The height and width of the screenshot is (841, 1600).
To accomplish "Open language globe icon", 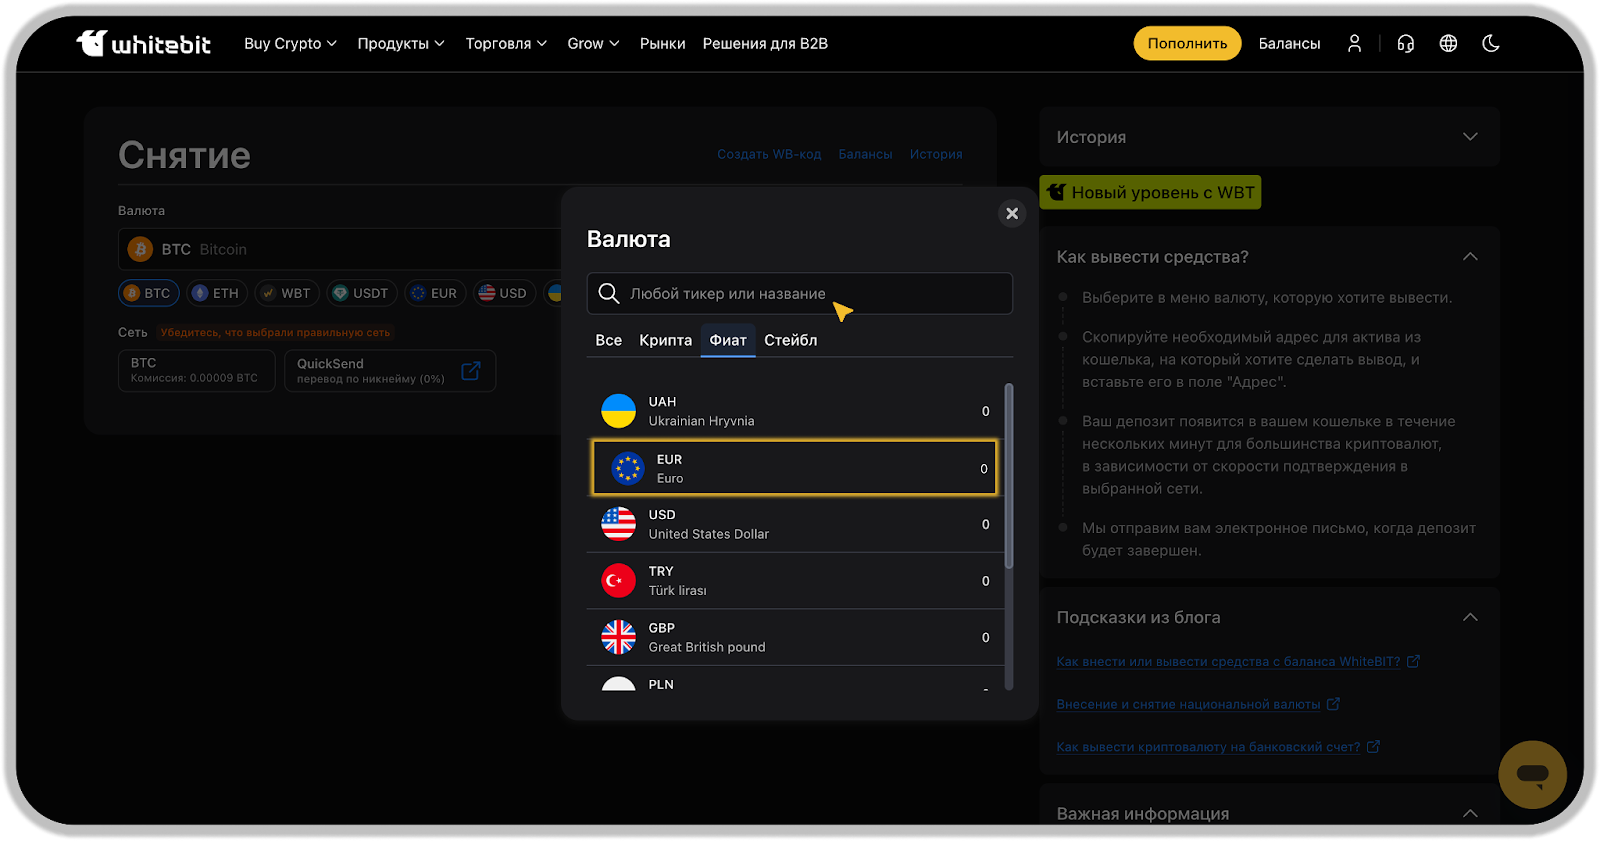I will [1448, 43].
